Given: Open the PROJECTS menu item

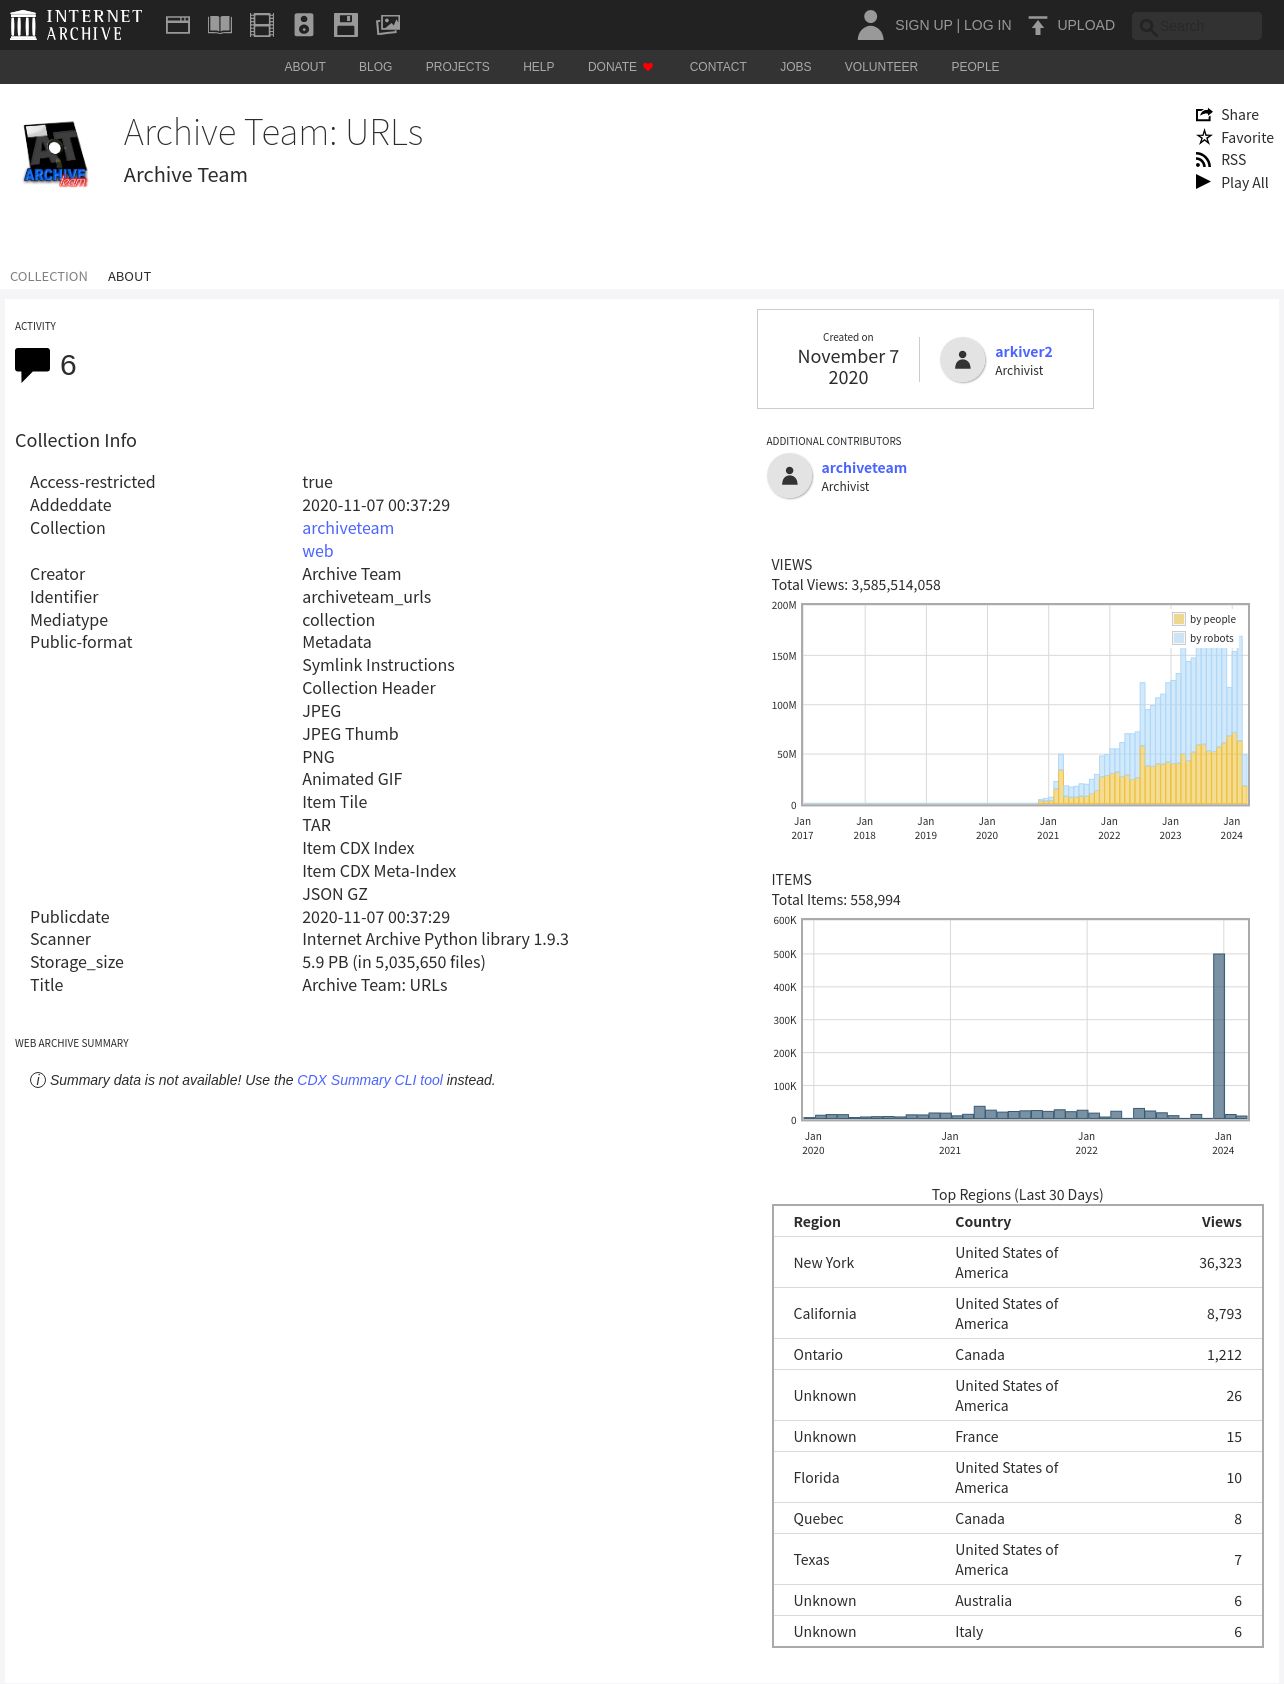Looking at the screenshot, I should pyautogui.click(x=457, y=67).
